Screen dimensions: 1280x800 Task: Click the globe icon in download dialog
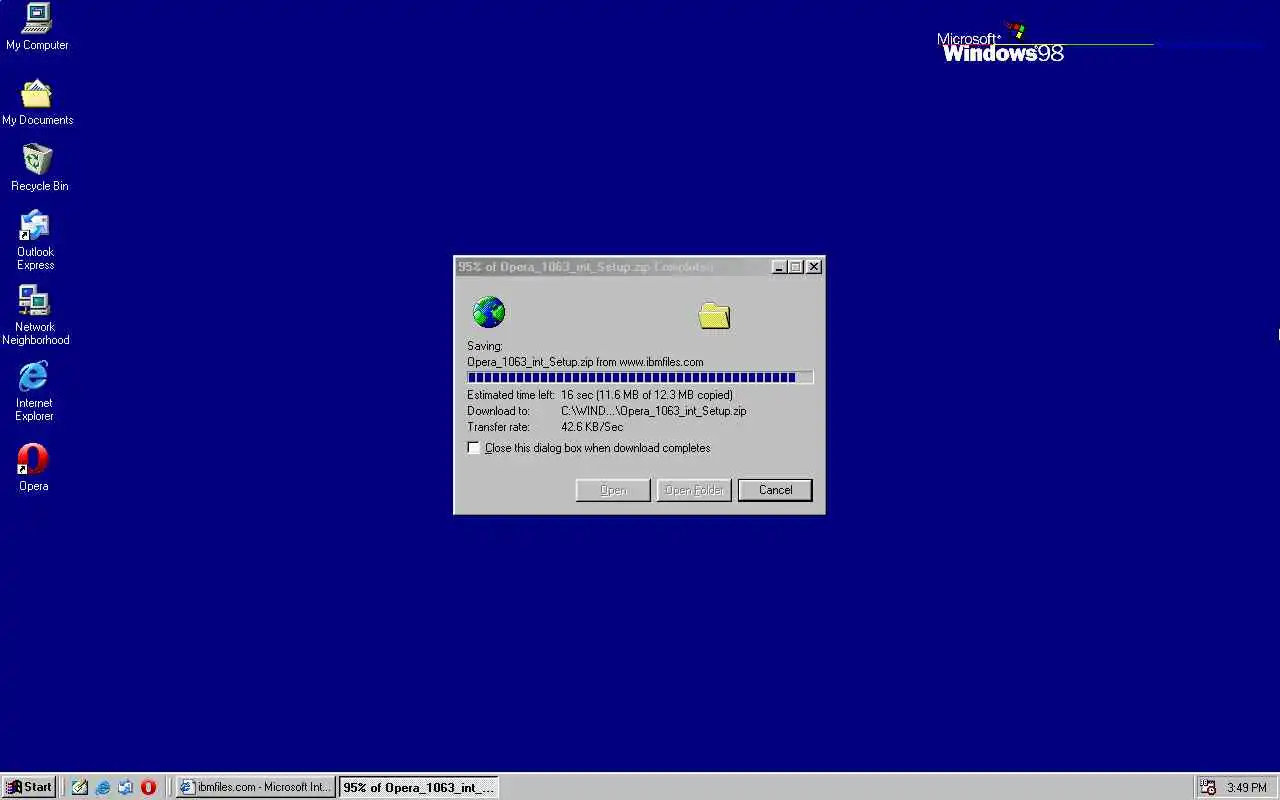489,312
